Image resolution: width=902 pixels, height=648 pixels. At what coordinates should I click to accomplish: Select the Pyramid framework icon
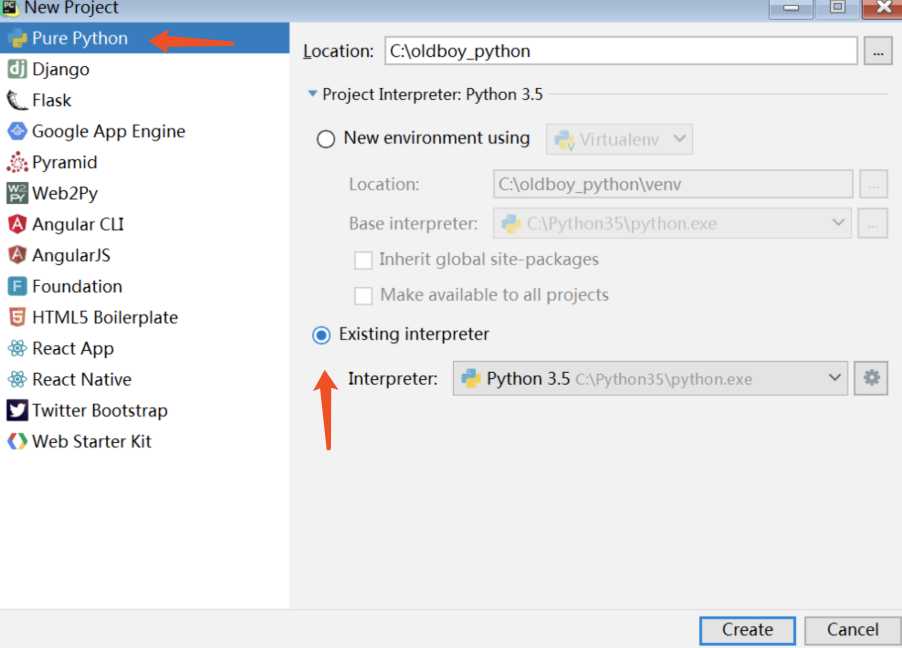[x=17, y=162]
